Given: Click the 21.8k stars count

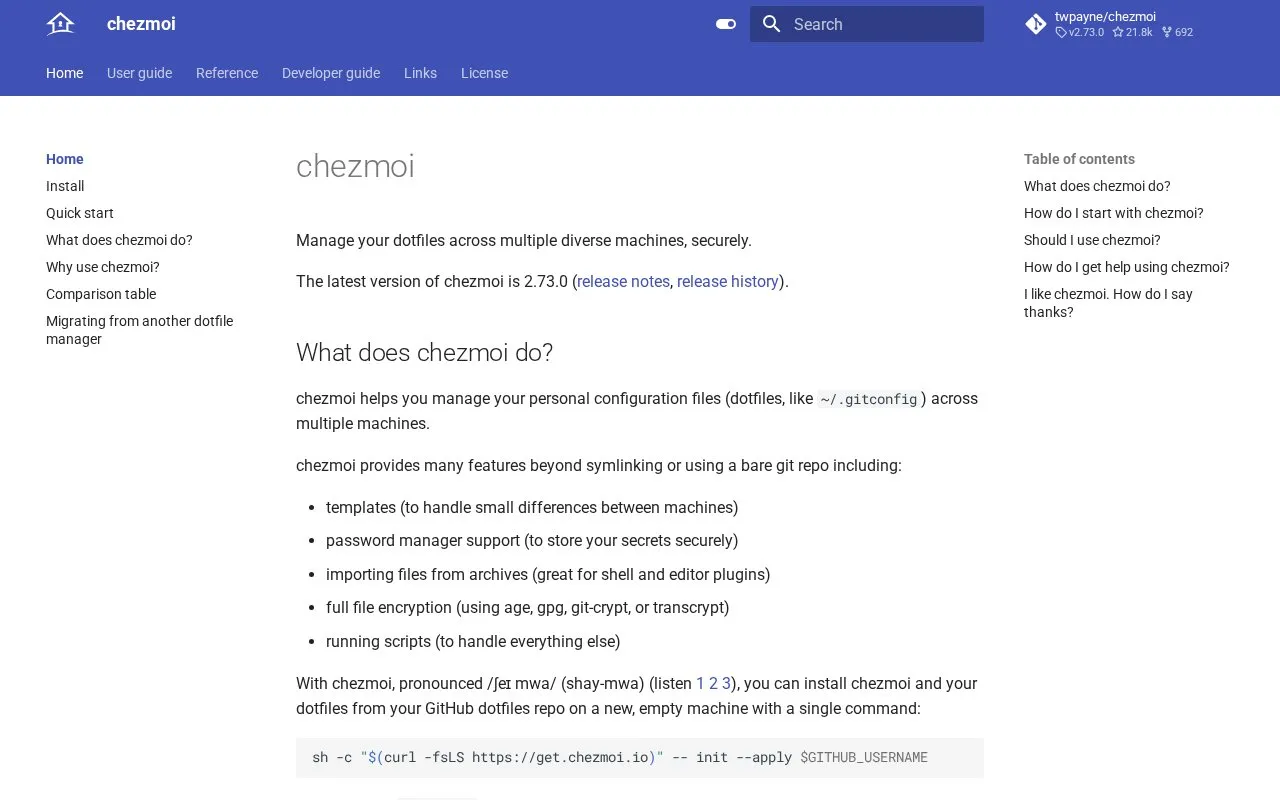Looking at the screenshot, I should [1132, 32].
